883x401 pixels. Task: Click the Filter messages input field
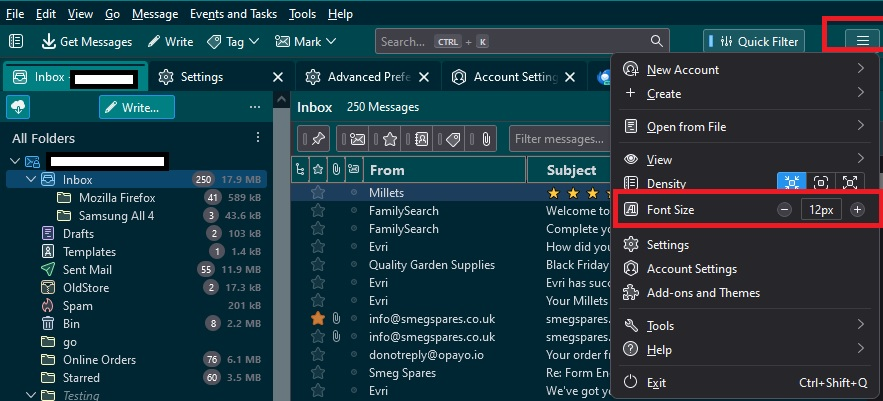point(559,139)
